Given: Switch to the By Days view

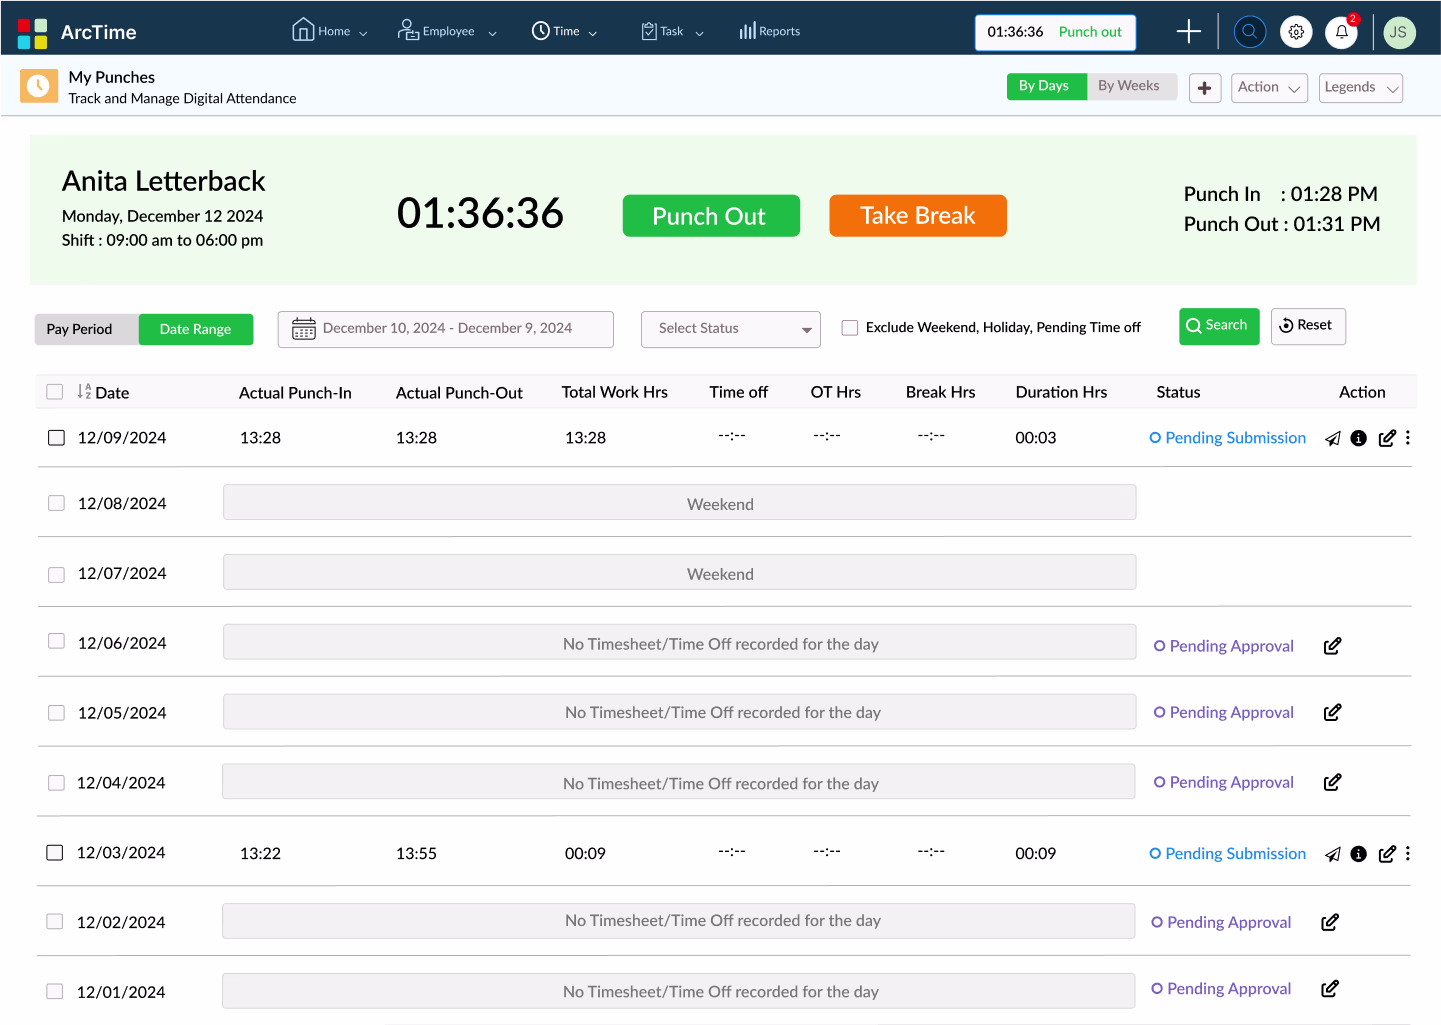Looking at the screenshot, I should click(x=1046, y=86).
